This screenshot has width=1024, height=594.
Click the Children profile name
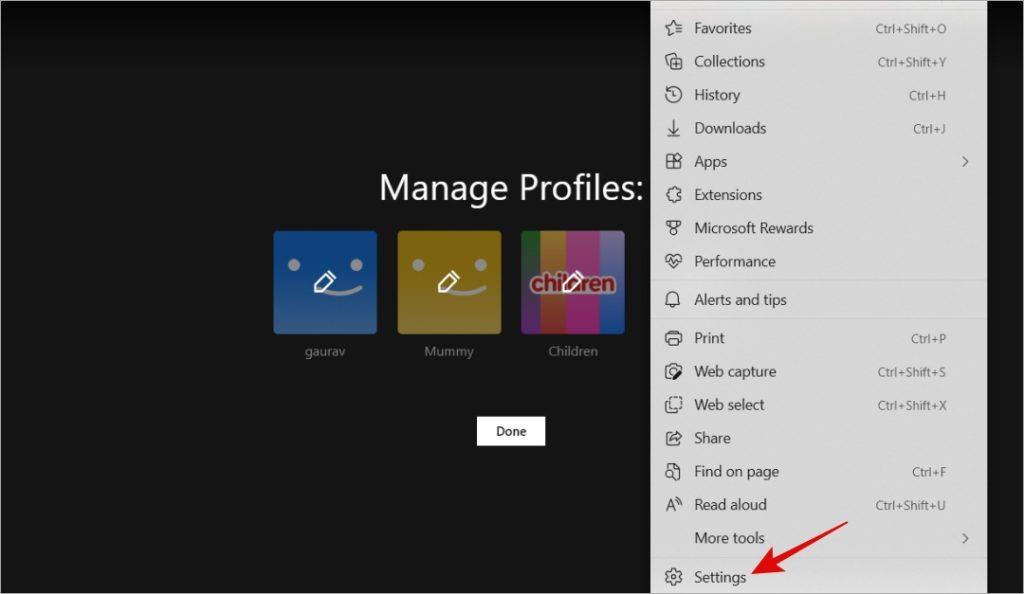tap(573, 351)
